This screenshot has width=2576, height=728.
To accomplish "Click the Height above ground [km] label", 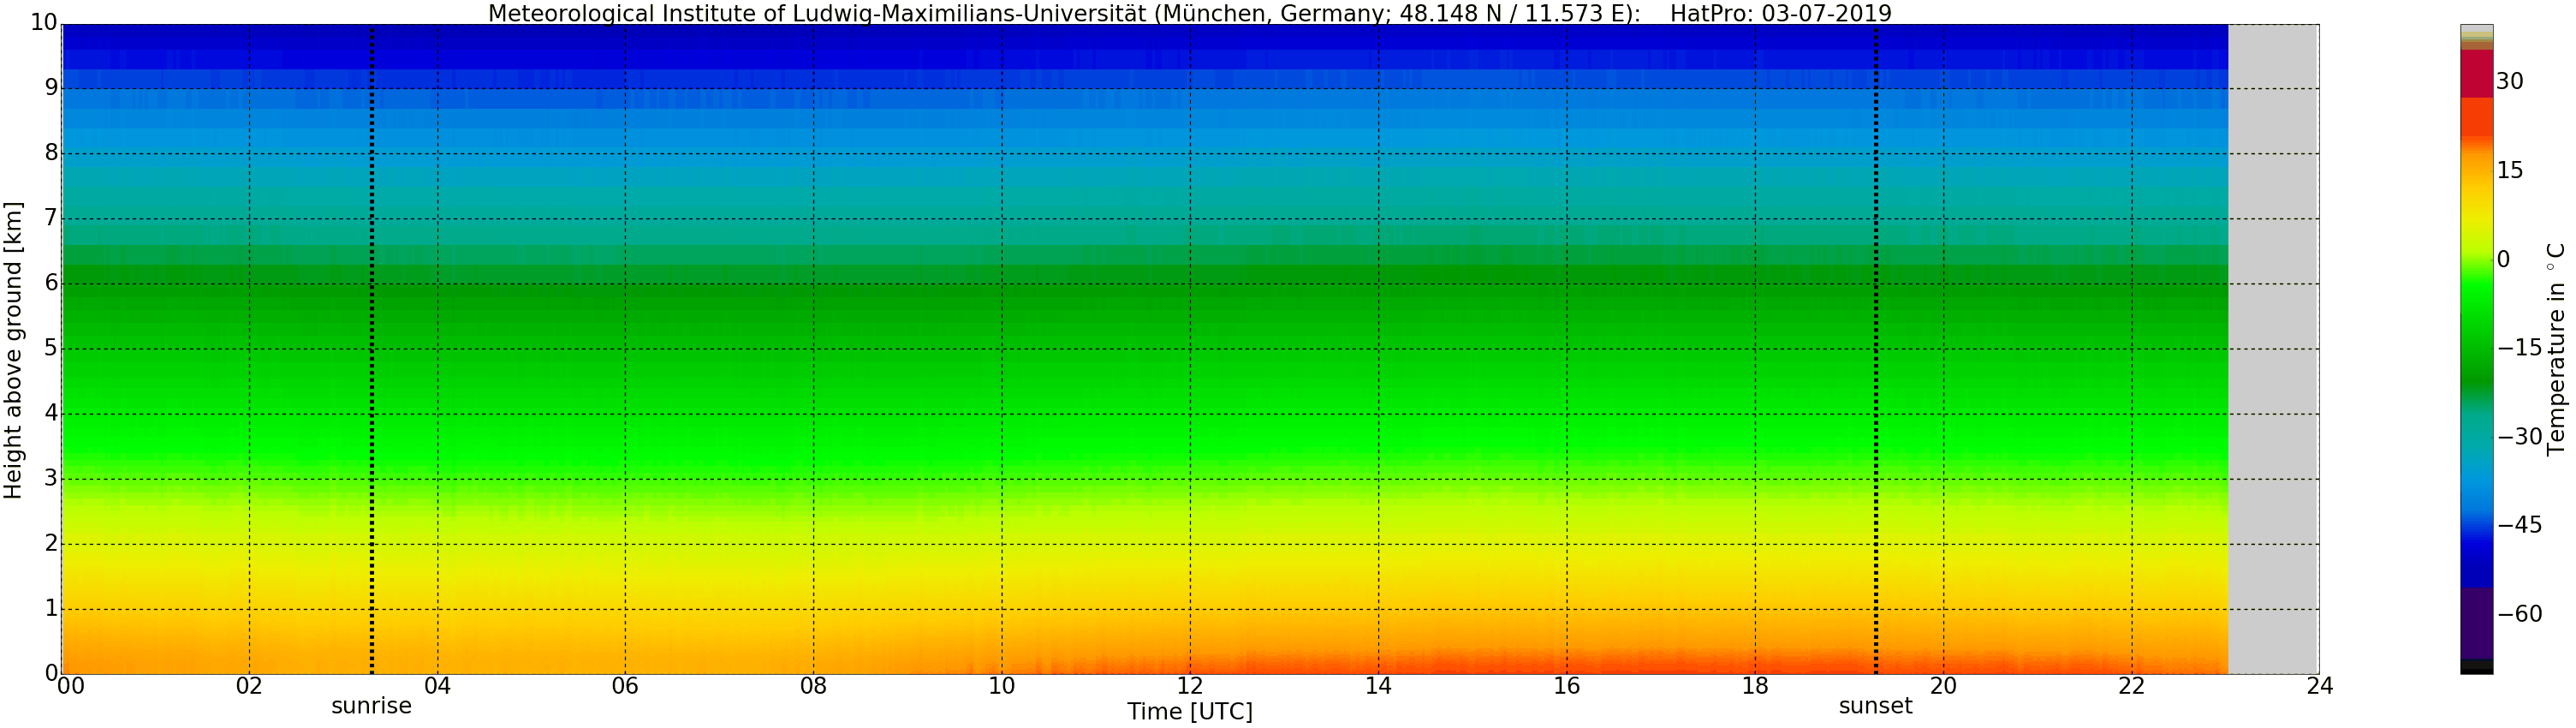I will click(13, 350).
